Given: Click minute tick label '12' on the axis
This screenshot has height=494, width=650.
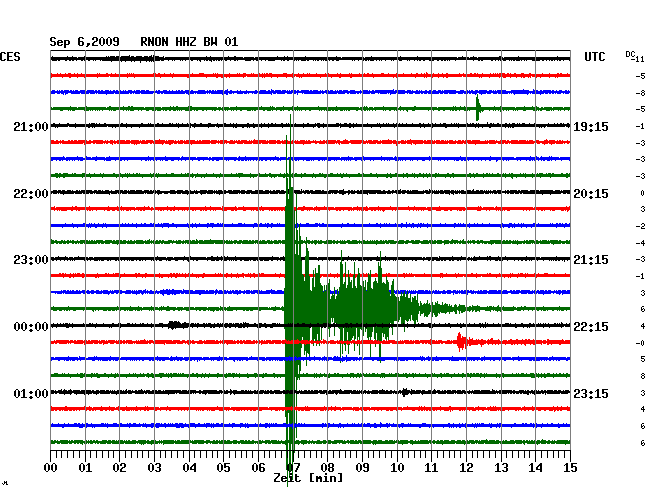Looking at the screenshot, I should click(466, 468).
